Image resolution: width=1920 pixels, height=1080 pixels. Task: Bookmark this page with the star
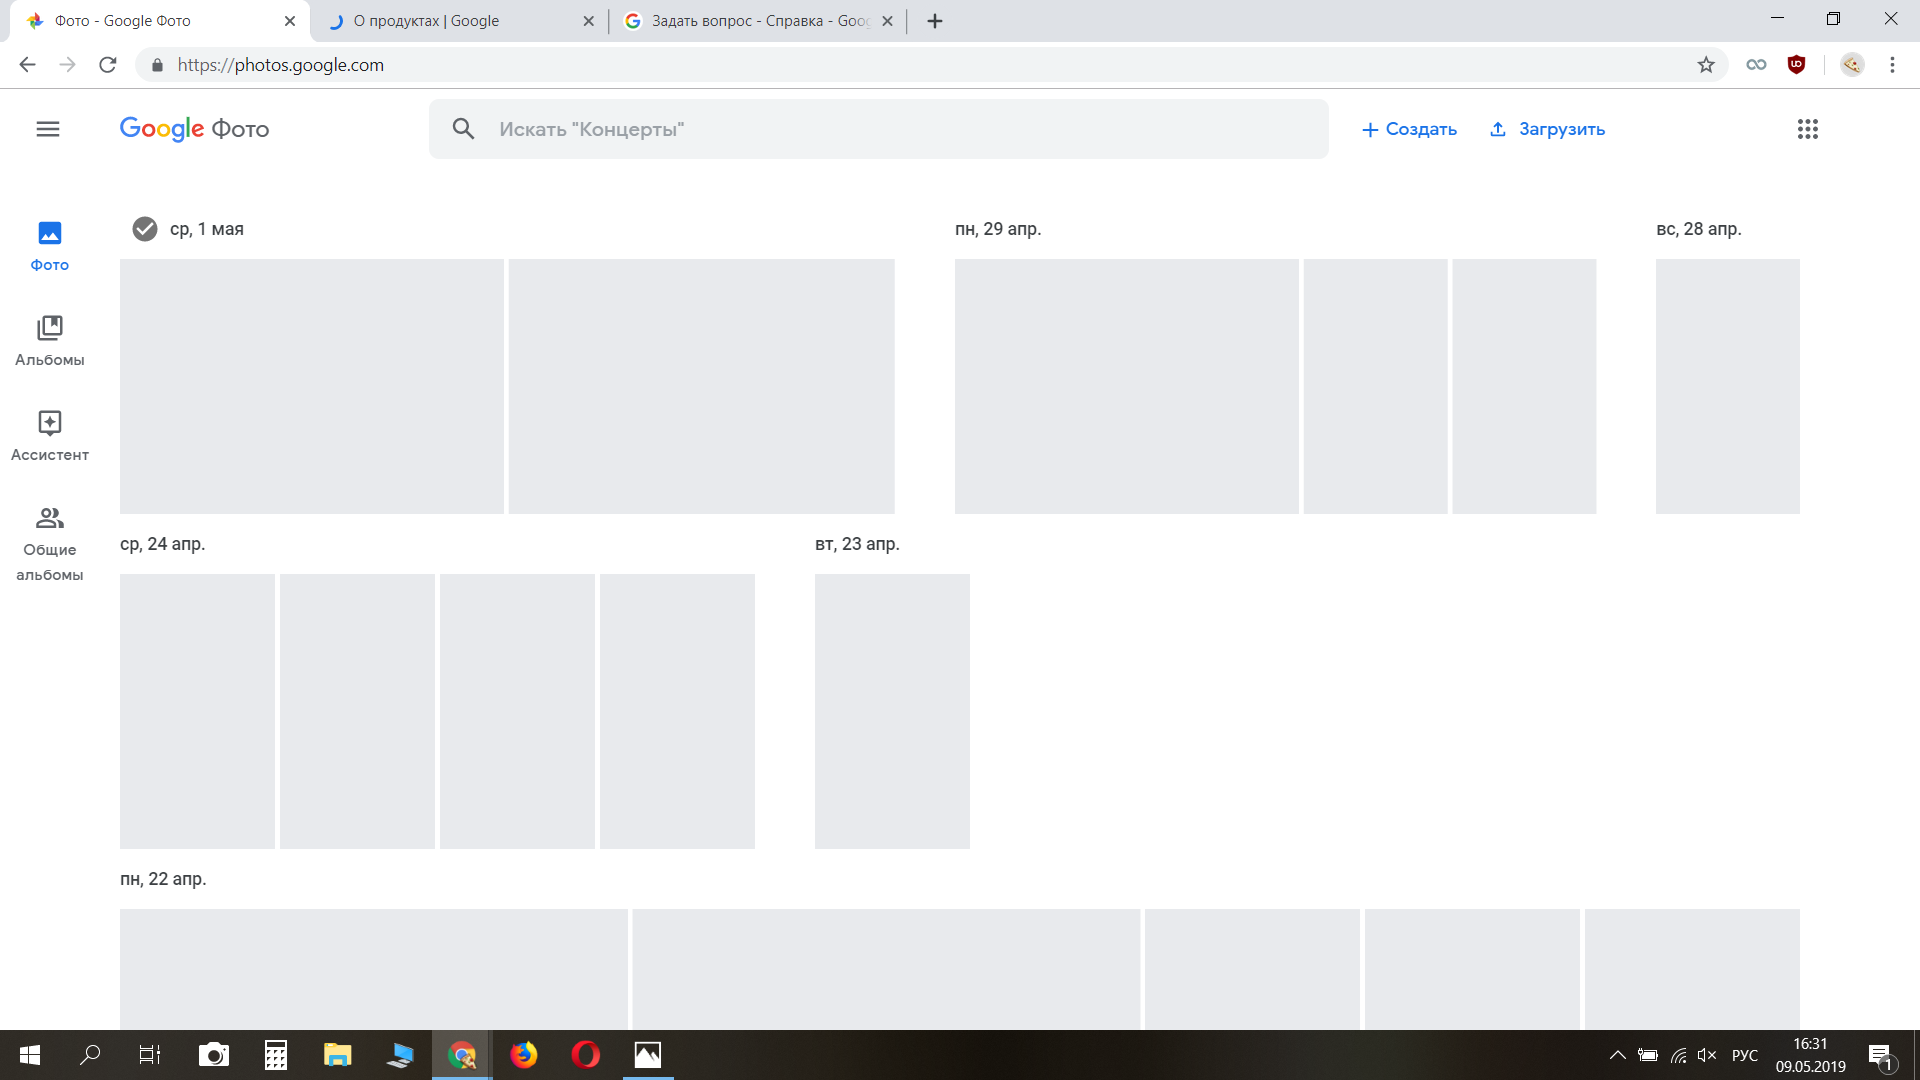[x=1706, y=65]
